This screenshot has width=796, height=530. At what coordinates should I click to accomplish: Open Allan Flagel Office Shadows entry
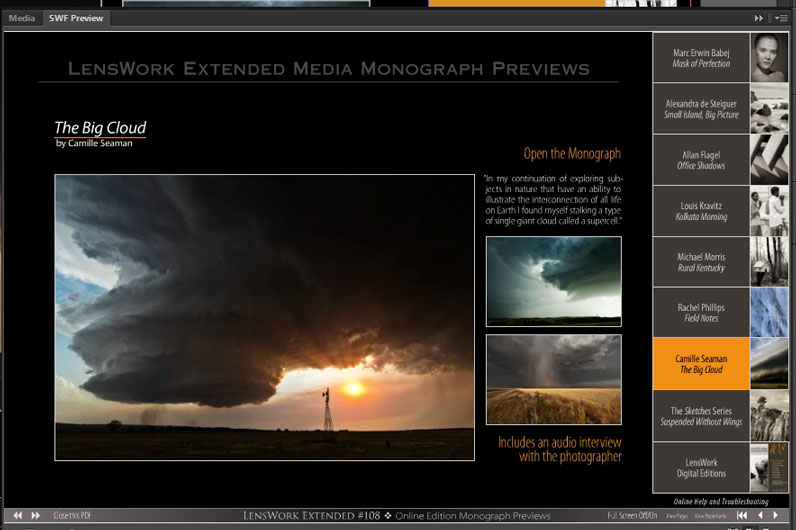click(x=701, y=160)
